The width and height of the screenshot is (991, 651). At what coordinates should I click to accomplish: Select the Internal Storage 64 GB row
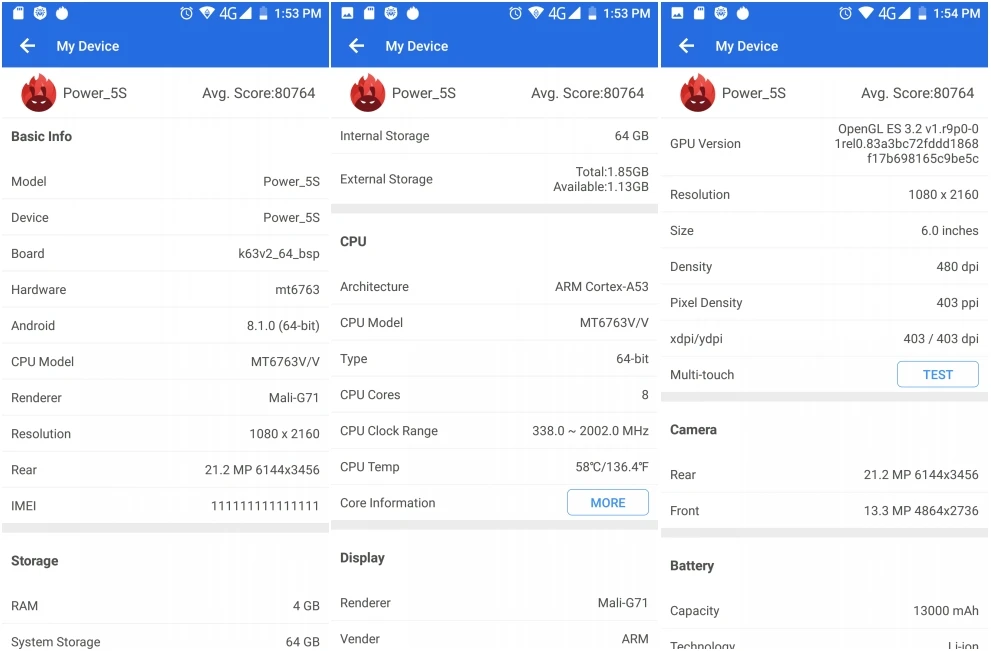(x=494, y=136)
